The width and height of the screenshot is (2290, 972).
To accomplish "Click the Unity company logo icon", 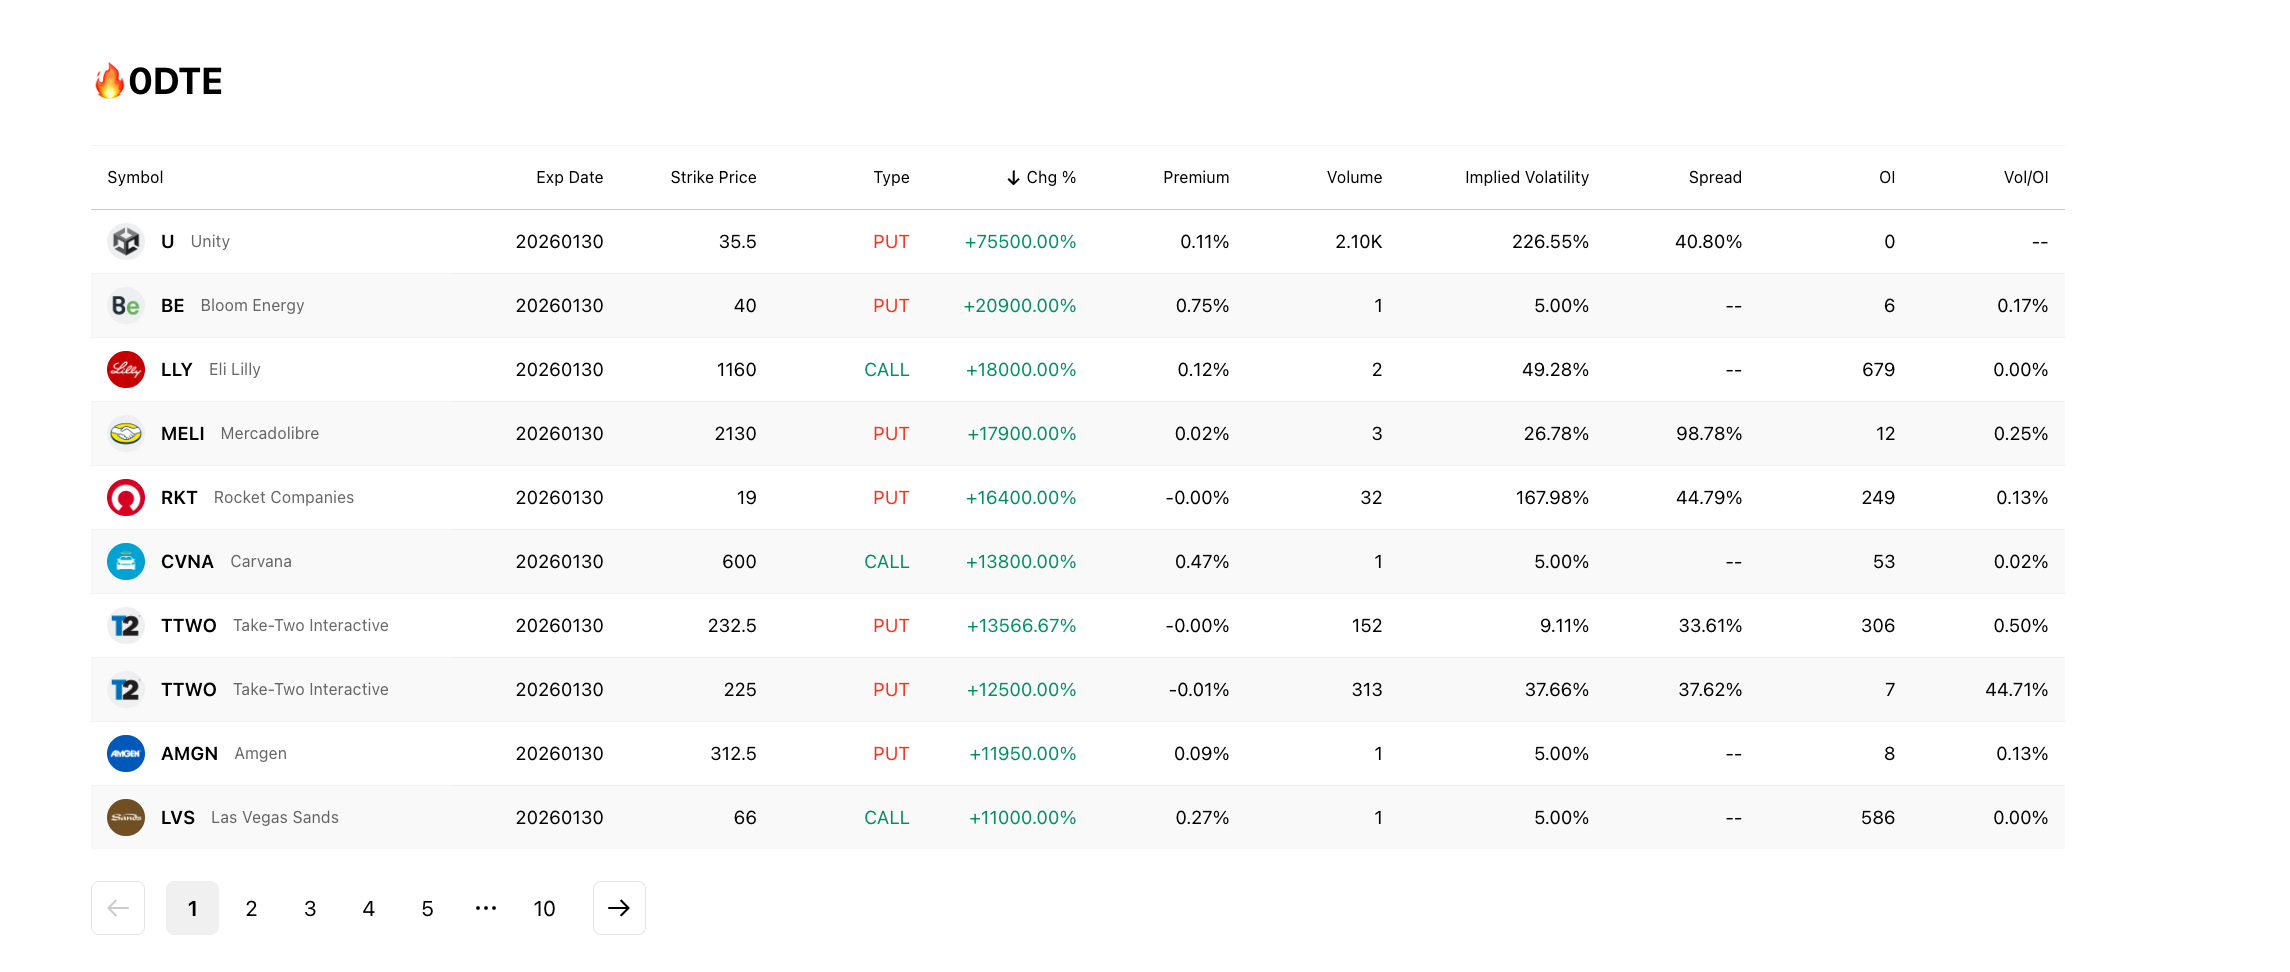I will (126, 241).
